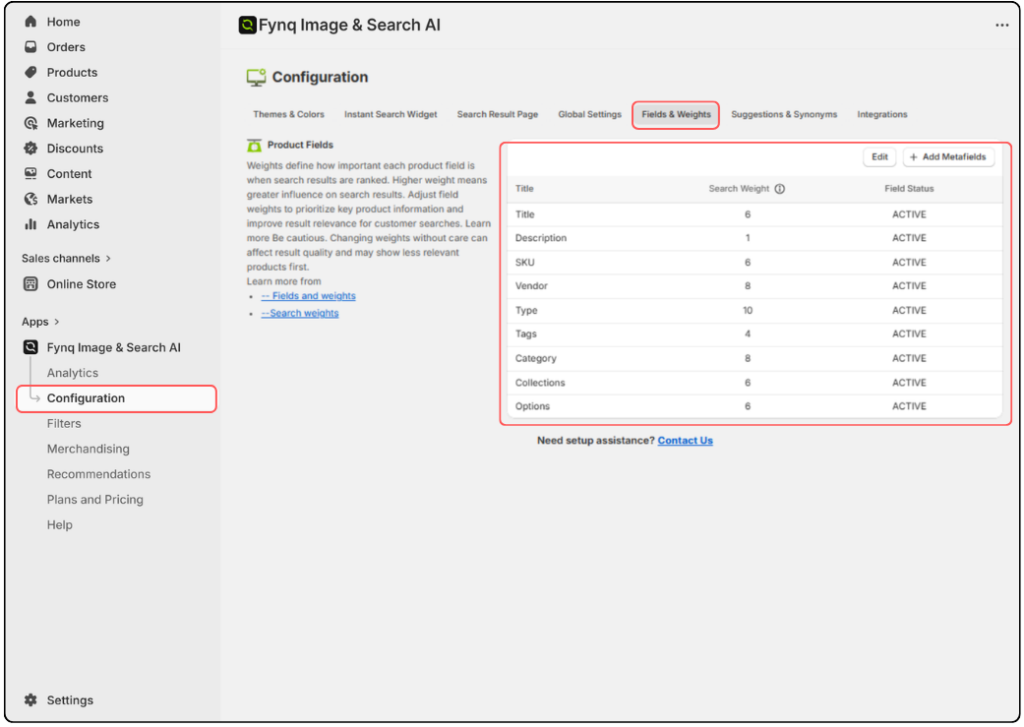Image resolution: width=1024 pixels, height=727 pixels.
Task: Click the Vendor field row
Action: (x=754, y=286)
